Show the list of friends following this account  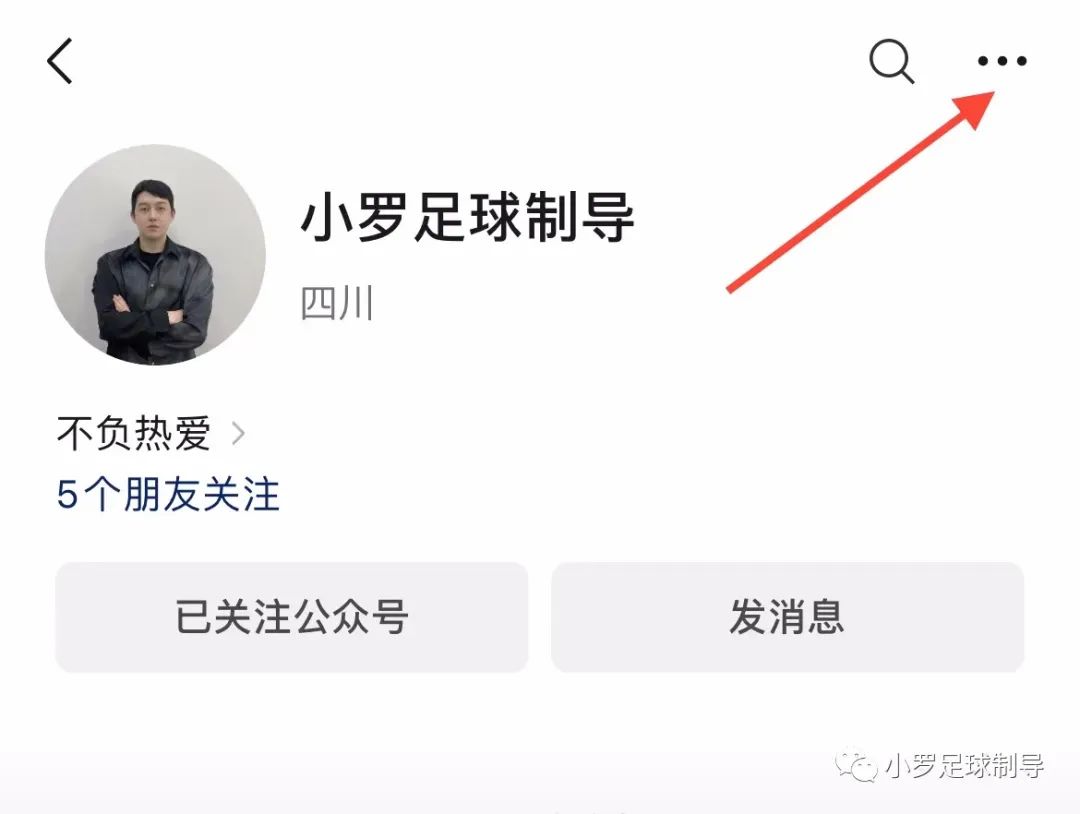pyautogui.click(x=168, y=494)
